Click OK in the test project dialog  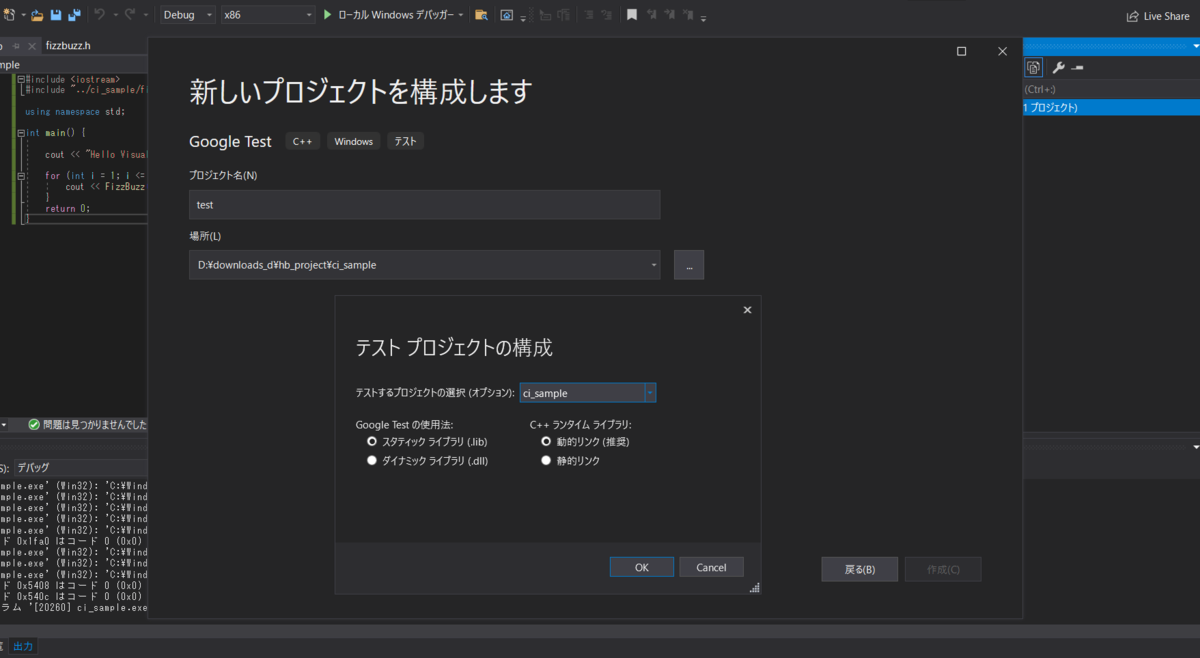642,567
